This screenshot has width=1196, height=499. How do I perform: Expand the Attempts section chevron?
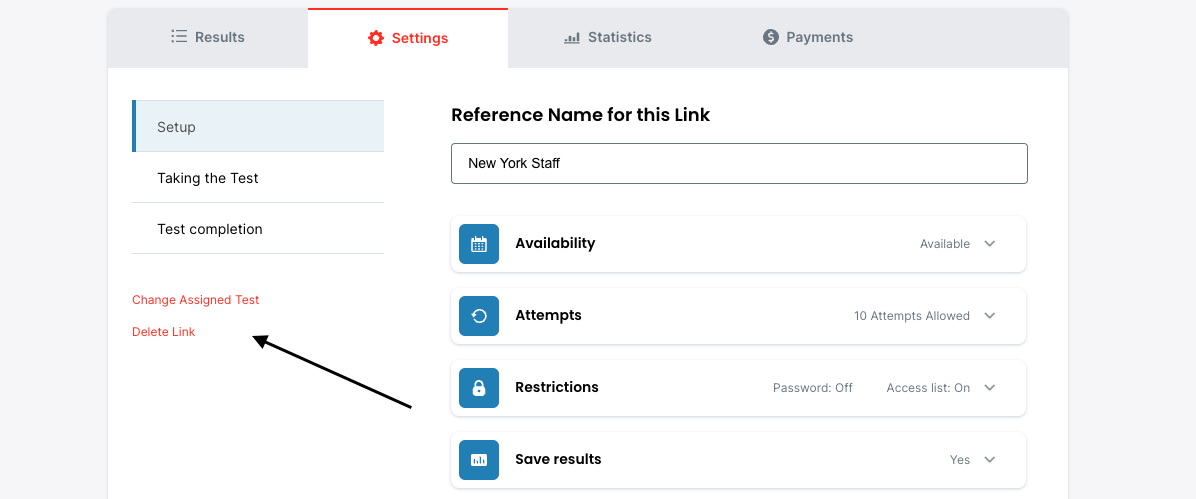pos(989,316)
